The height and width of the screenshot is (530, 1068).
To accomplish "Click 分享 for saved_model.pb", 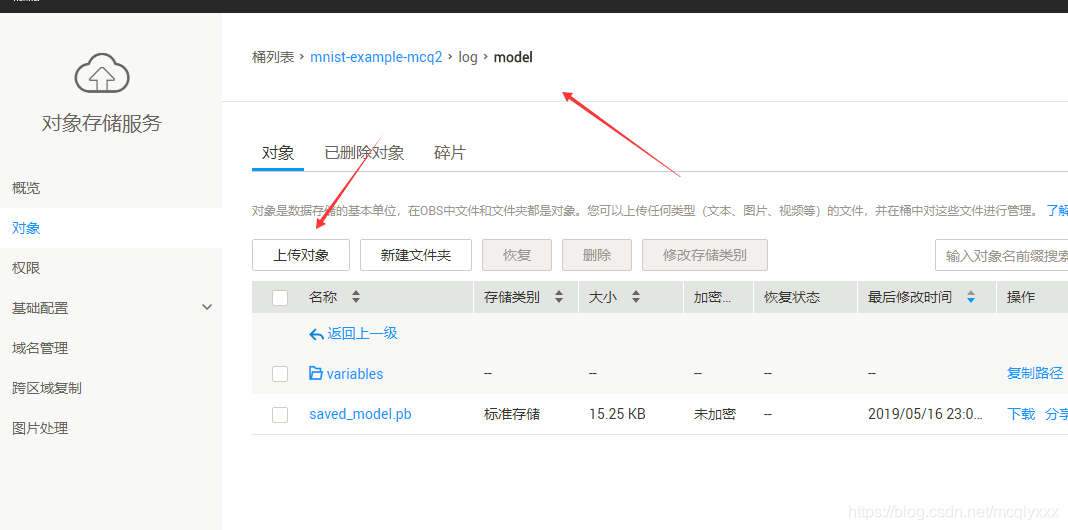I will point(1056,414).
